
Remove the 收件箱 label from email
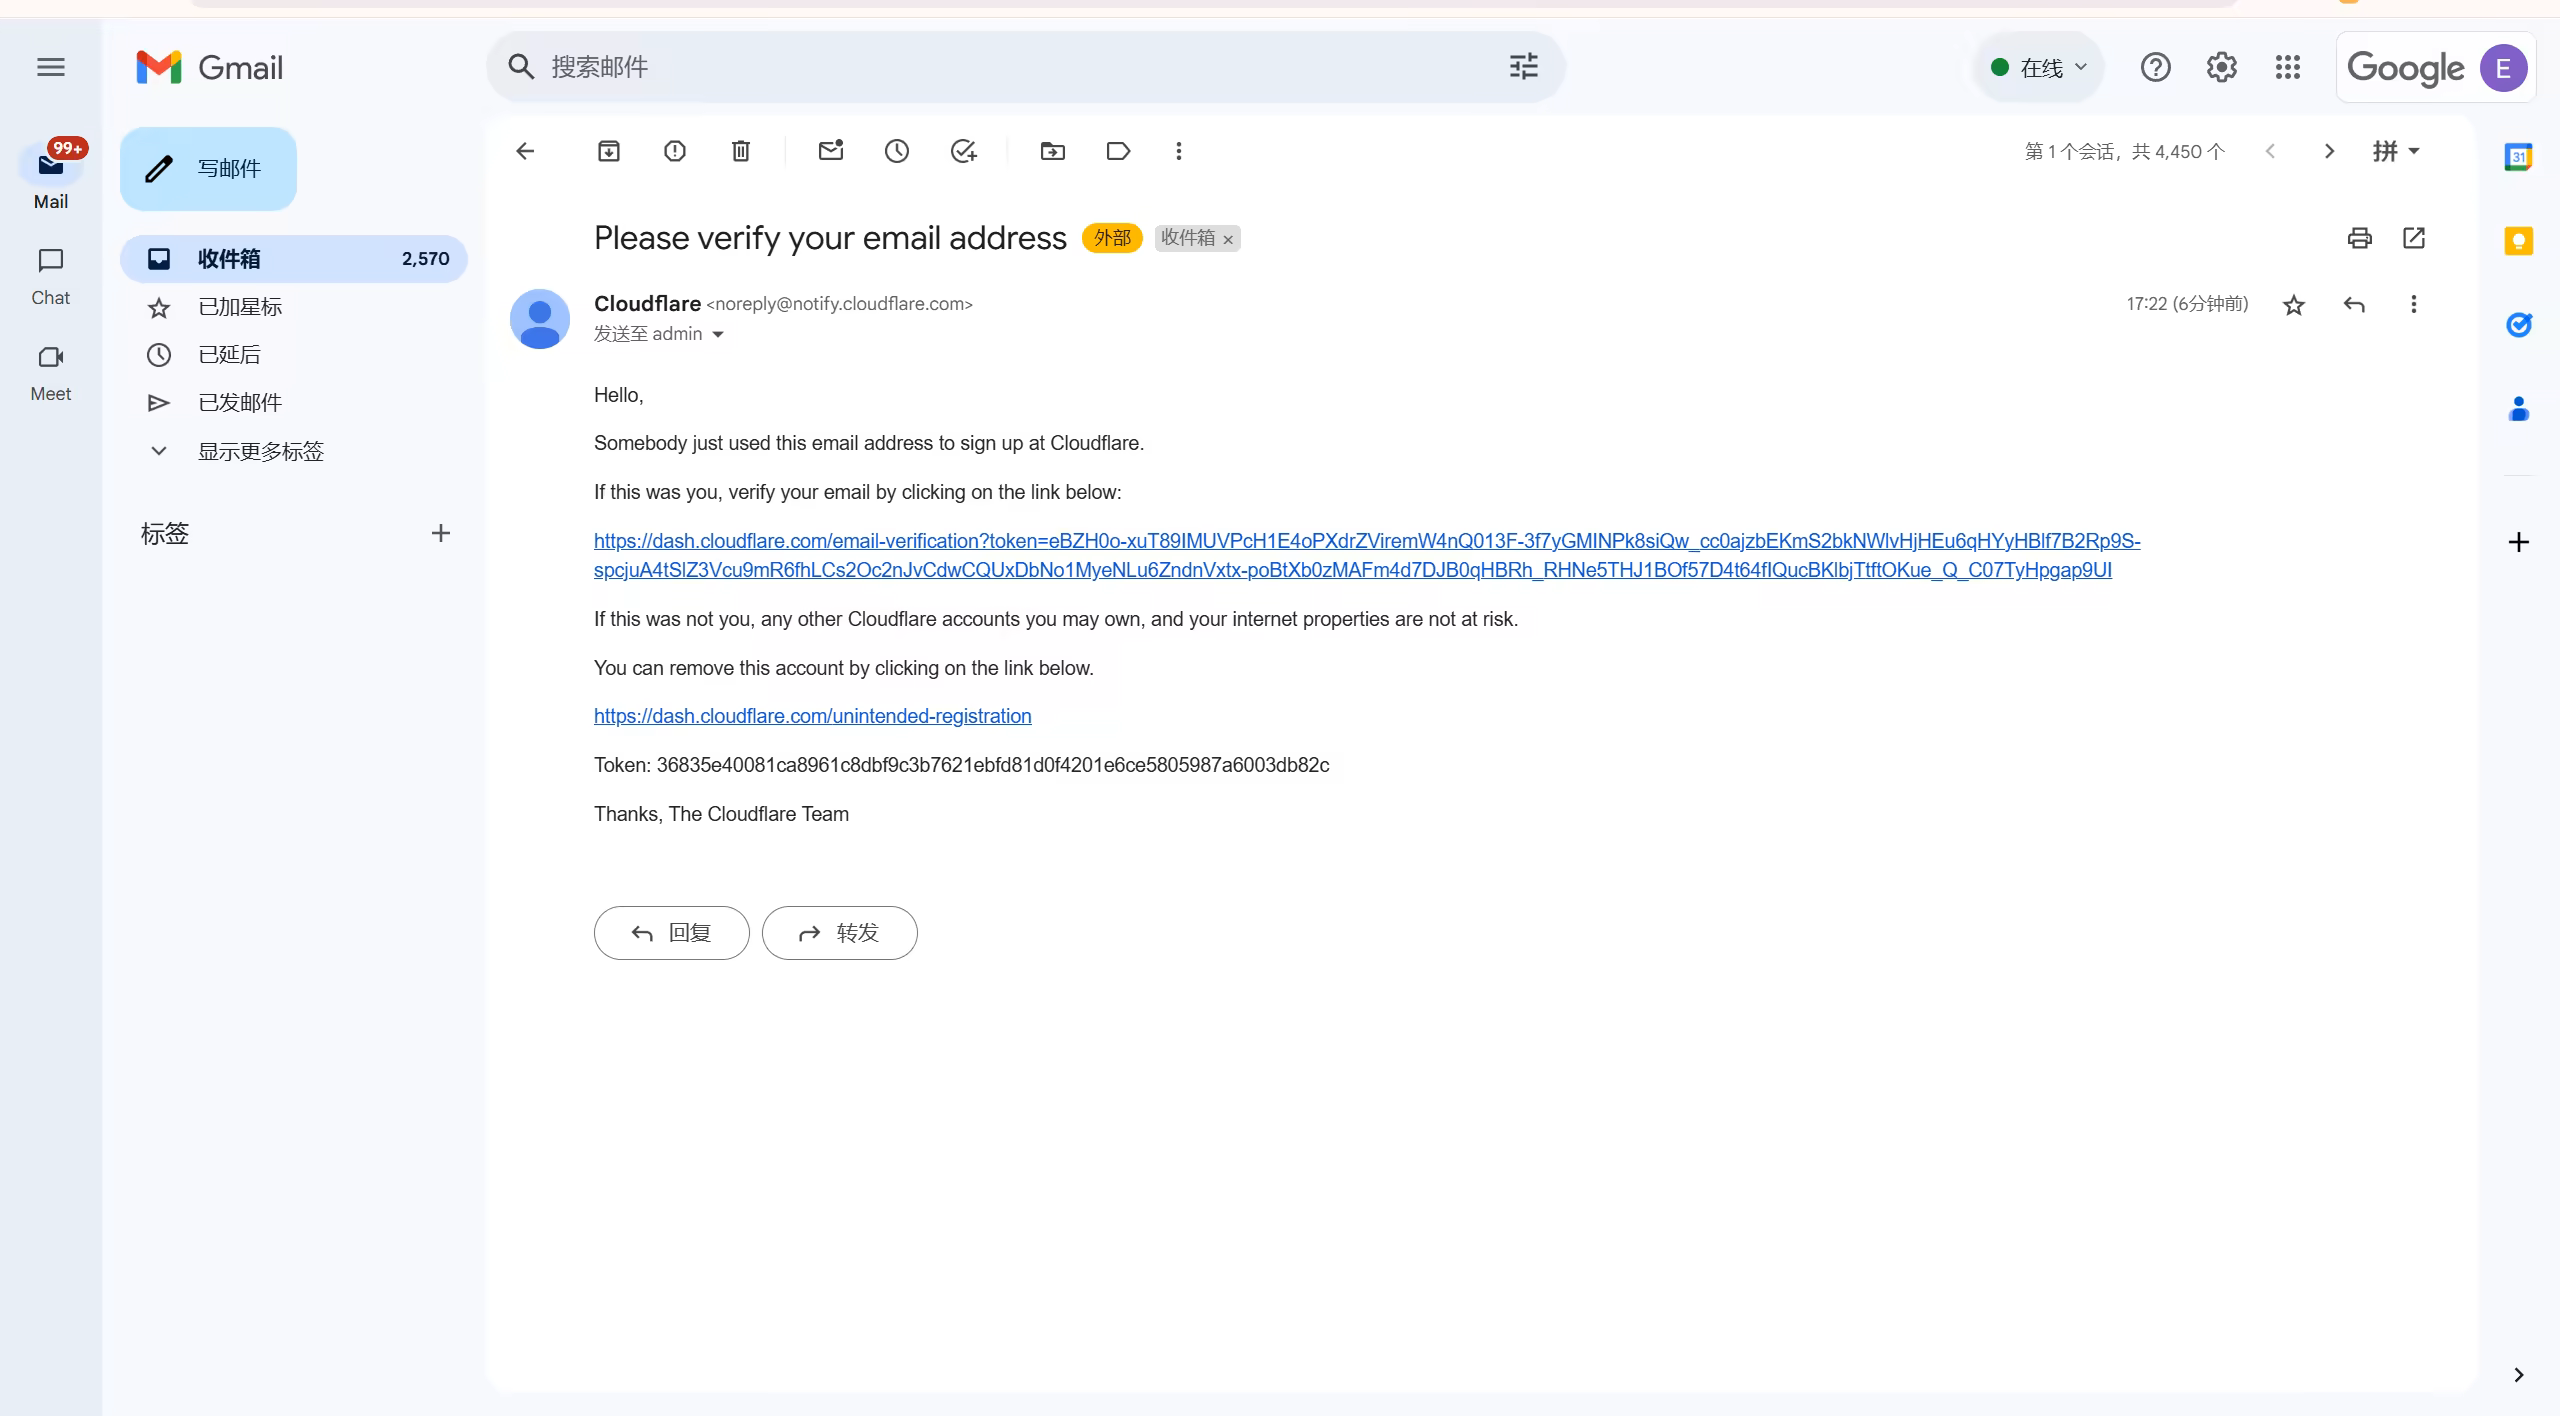coord(1228,240)
